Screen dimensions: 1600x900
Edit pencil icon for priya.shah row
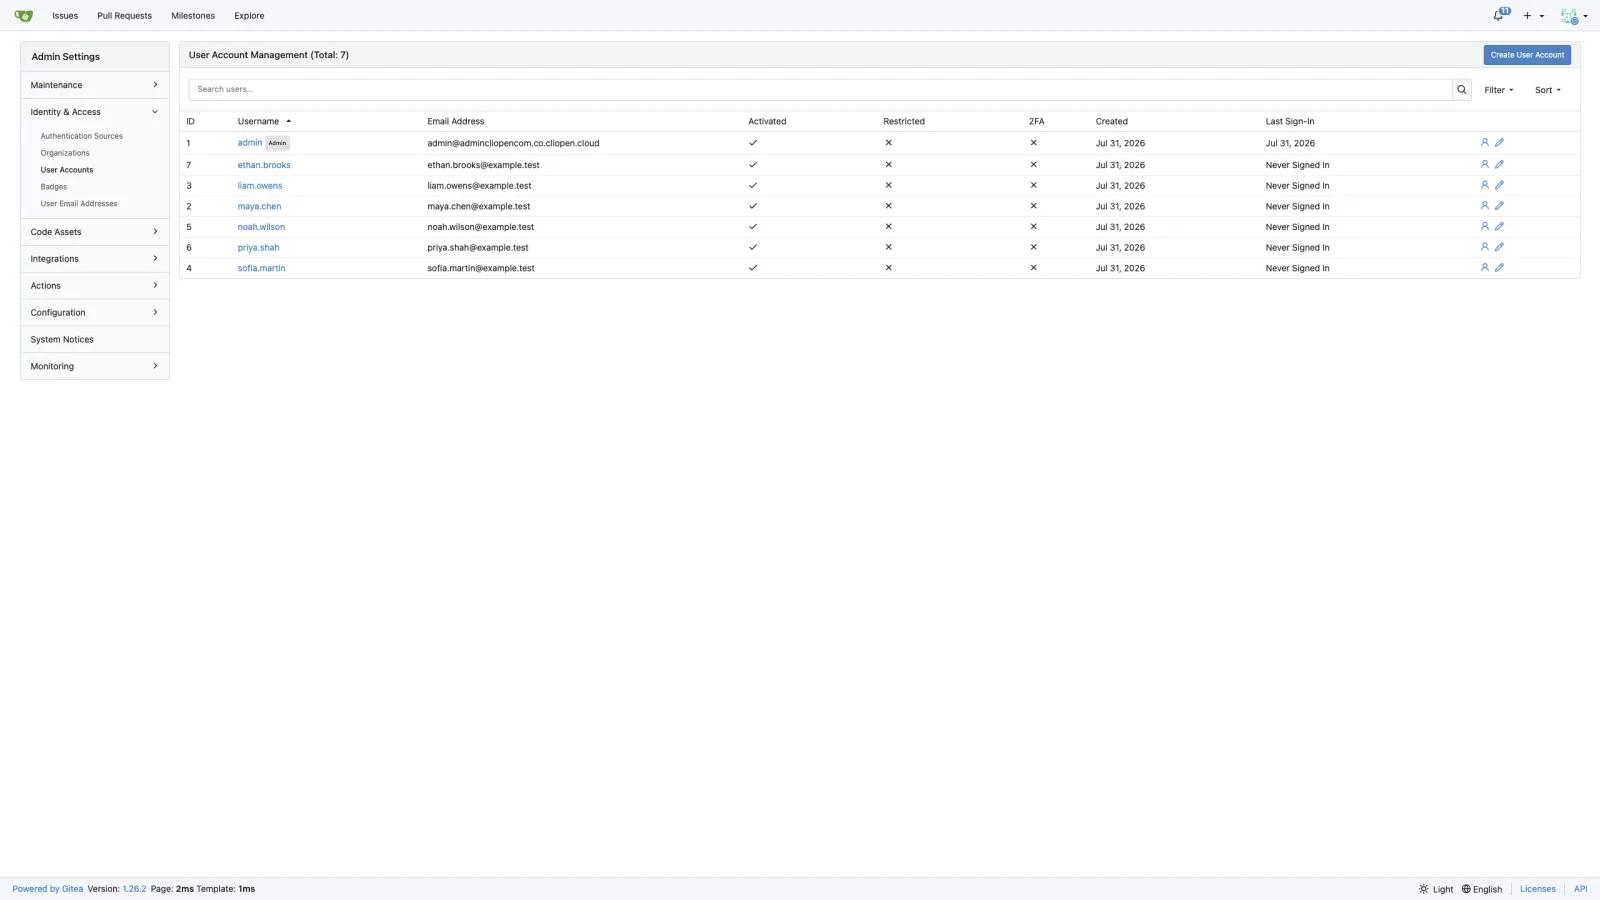[x=1499, y=247]
